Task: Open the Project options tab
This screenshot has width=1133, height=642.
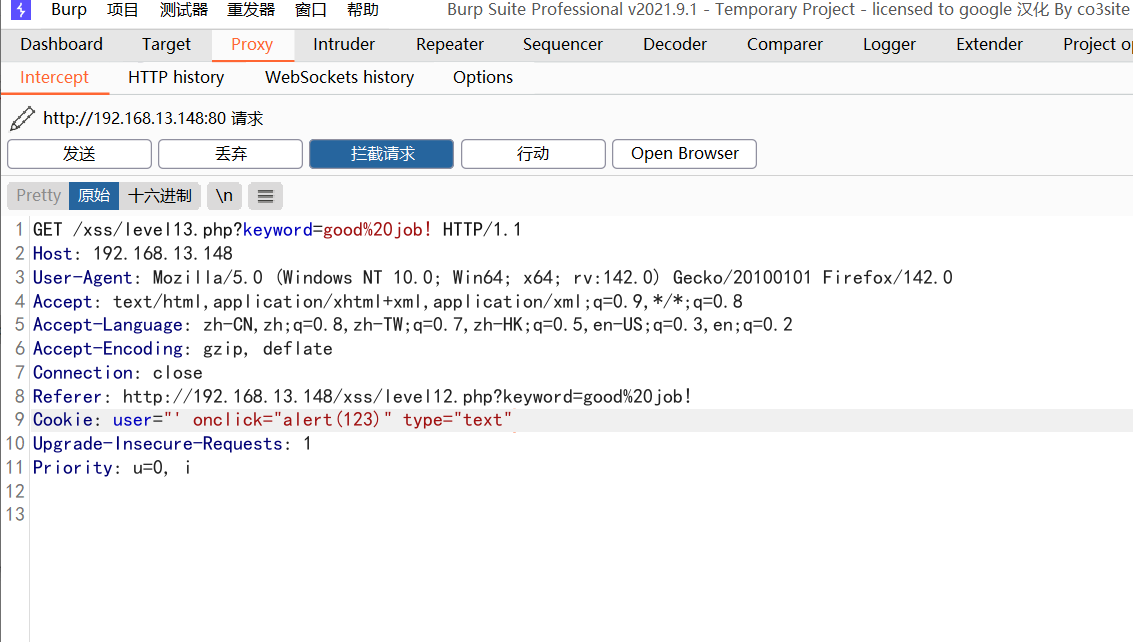Action: click(1097, 45)
